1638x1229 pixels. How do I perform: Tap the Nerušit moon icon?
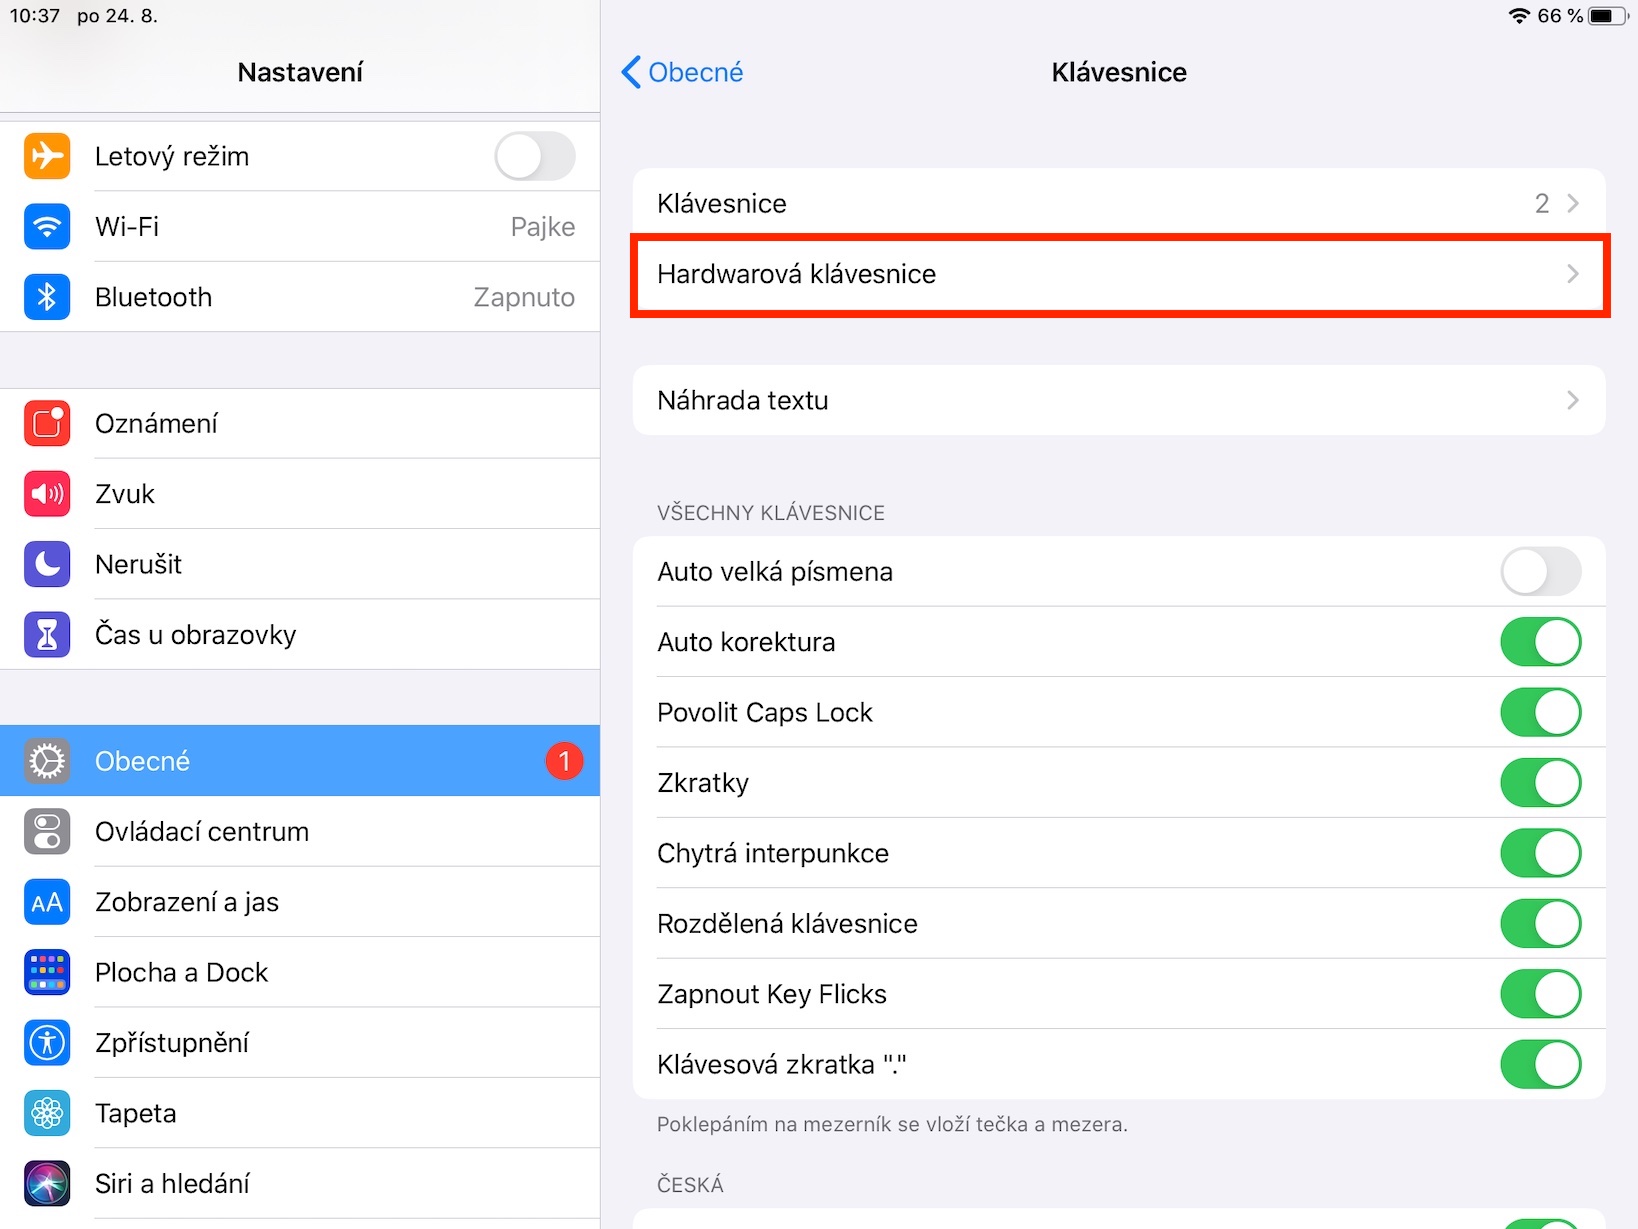click(47, 564)
